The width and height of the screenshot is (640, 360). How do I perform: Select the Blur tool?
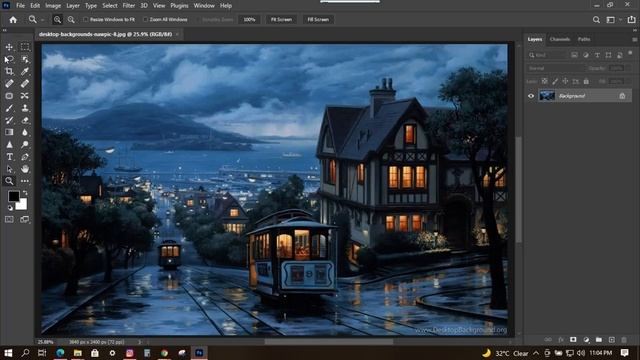[x=25, y=132]
